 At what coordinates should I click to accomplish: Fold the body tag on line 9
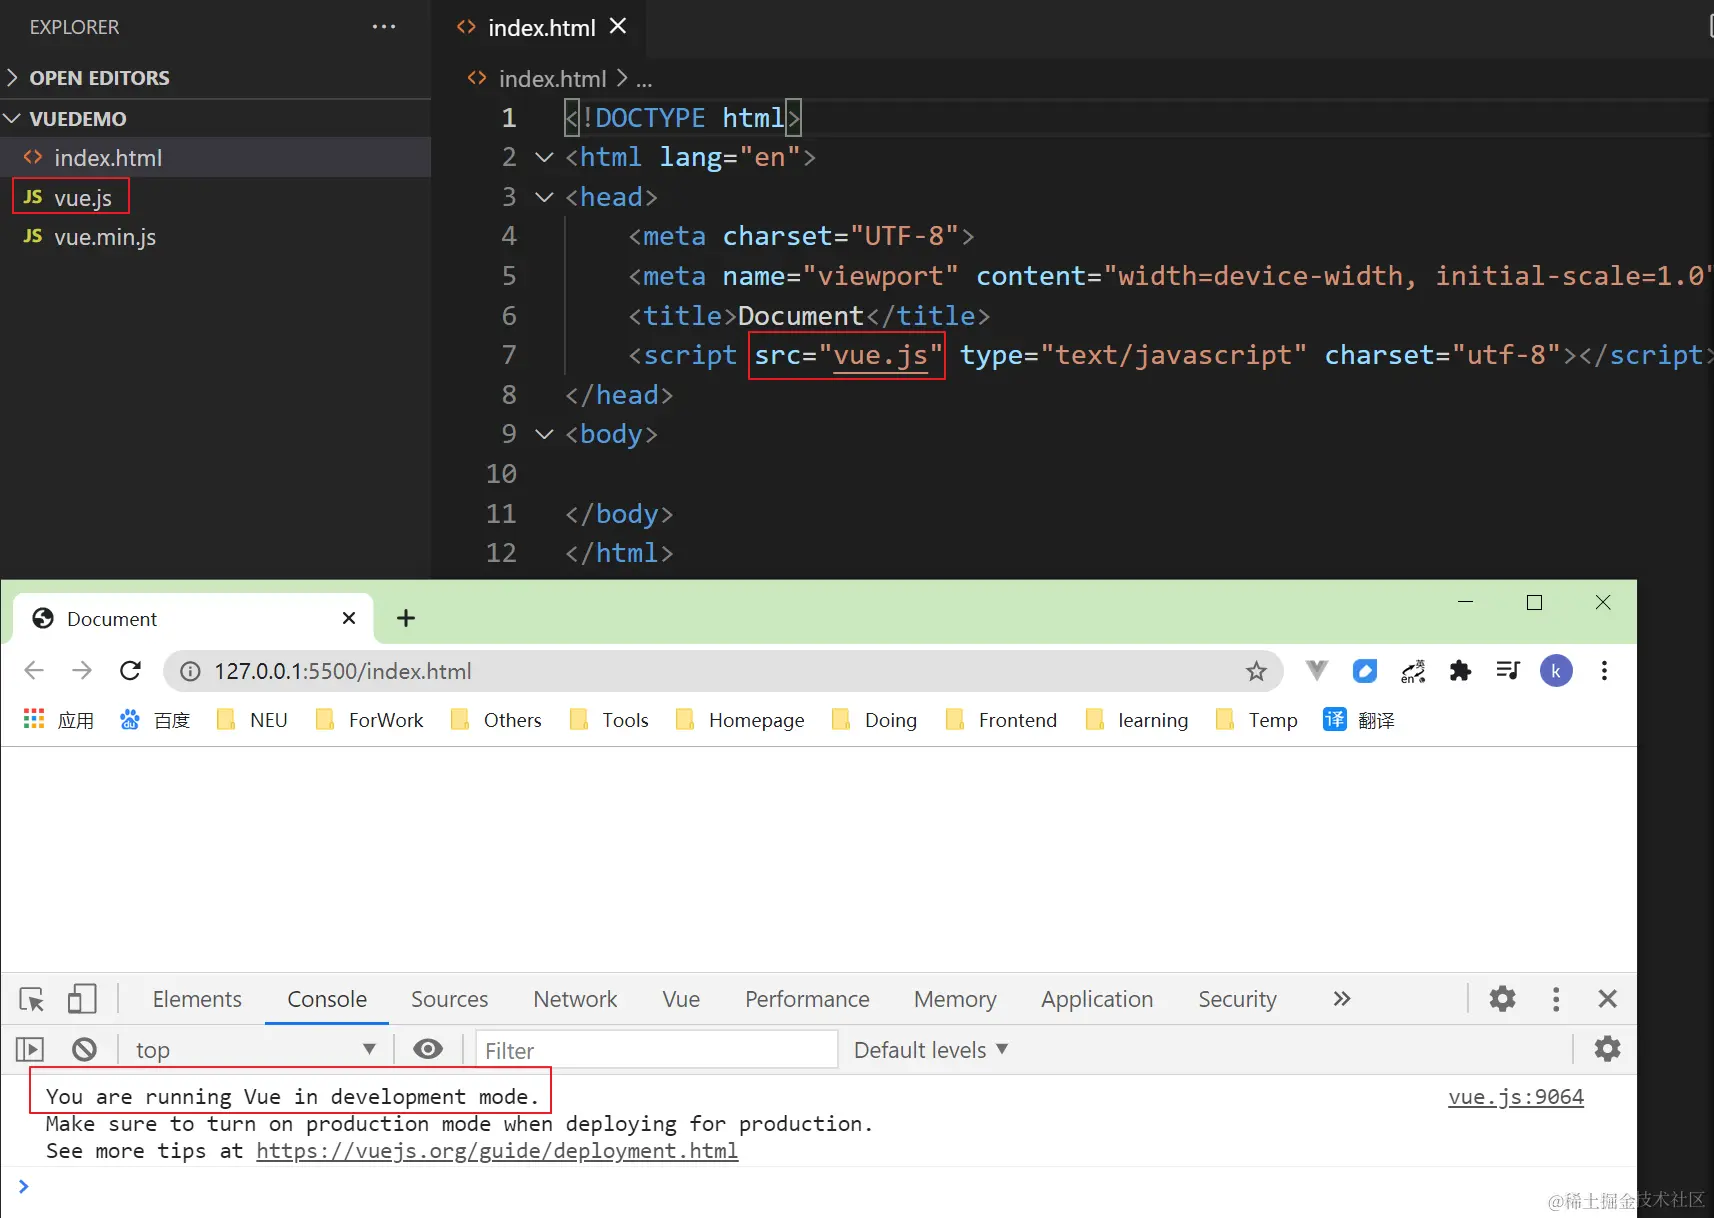point(544,434)
